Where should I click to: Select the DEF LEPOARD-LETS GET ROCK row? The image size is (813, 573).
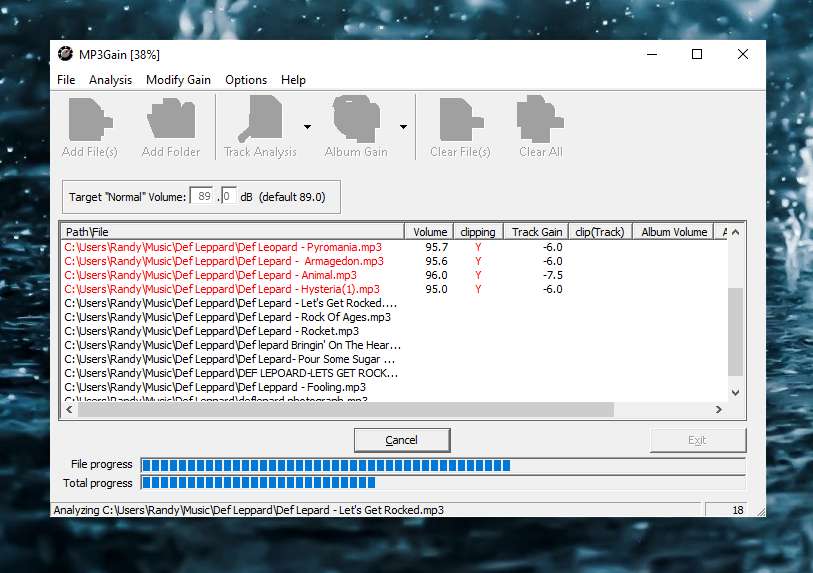pyautogui.click(x=395, y=373)
